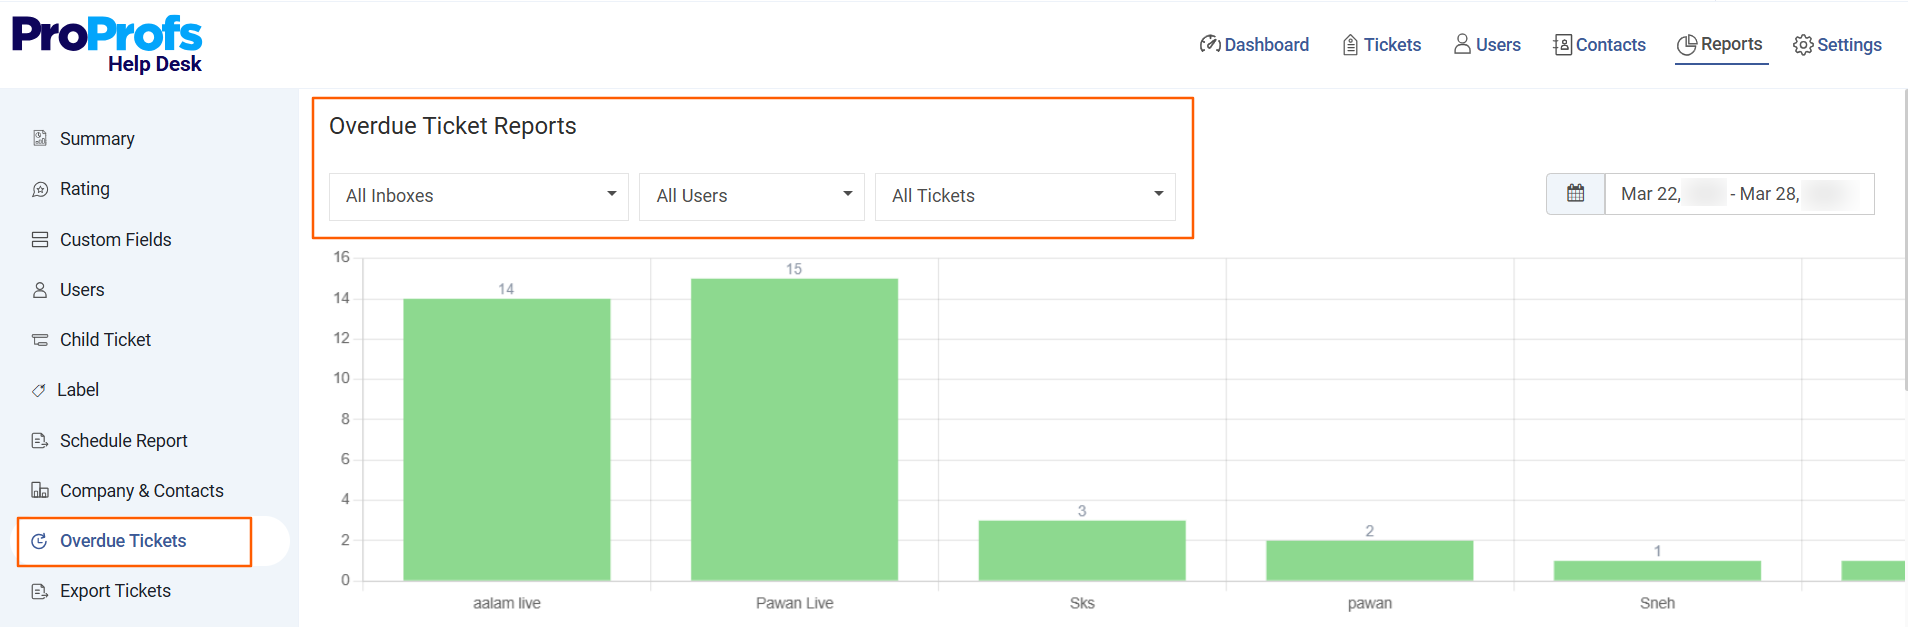Click the Pawan Live axis label
The height and width of the screenshot is (627, 1908).
[x=794, y=603]
